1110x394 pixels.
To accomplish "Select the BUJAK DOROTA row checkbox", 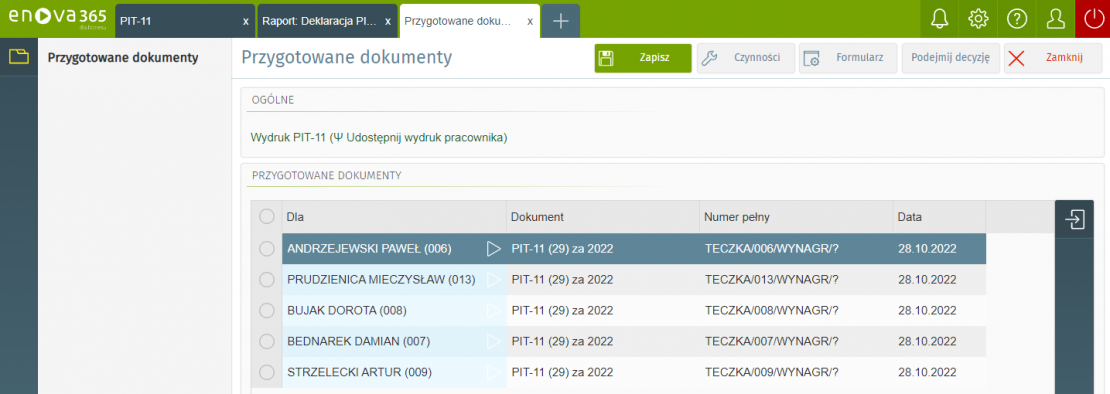I will (x=267, y=310).
